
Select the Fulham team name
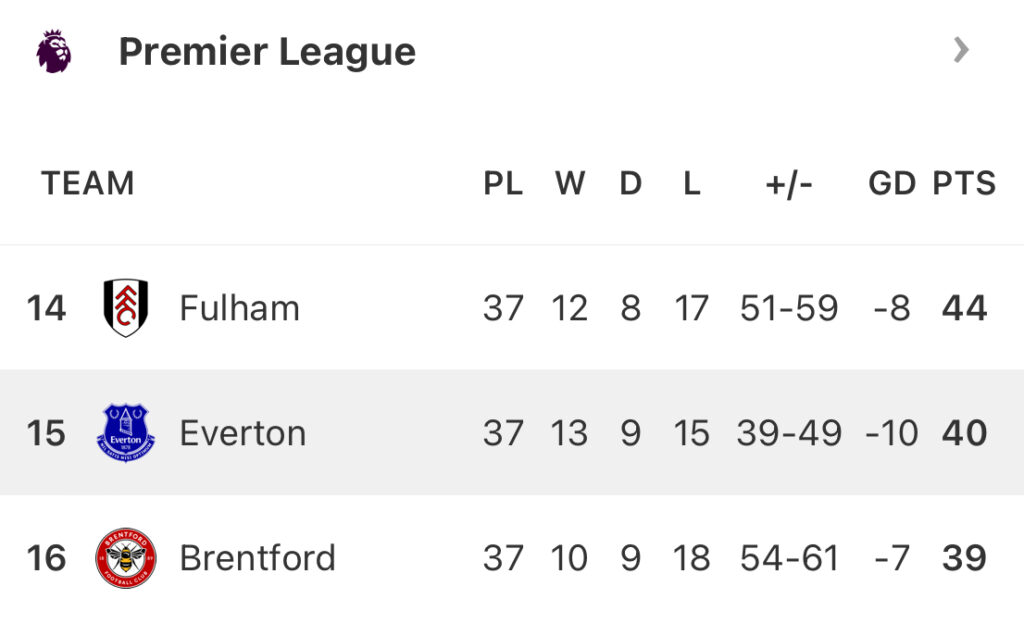(x=240, y=308)
